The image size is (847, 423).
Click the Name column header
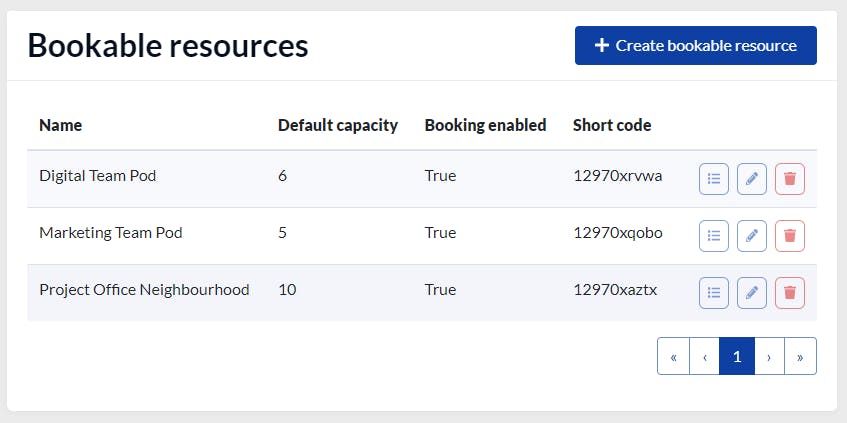click(61, 126)
